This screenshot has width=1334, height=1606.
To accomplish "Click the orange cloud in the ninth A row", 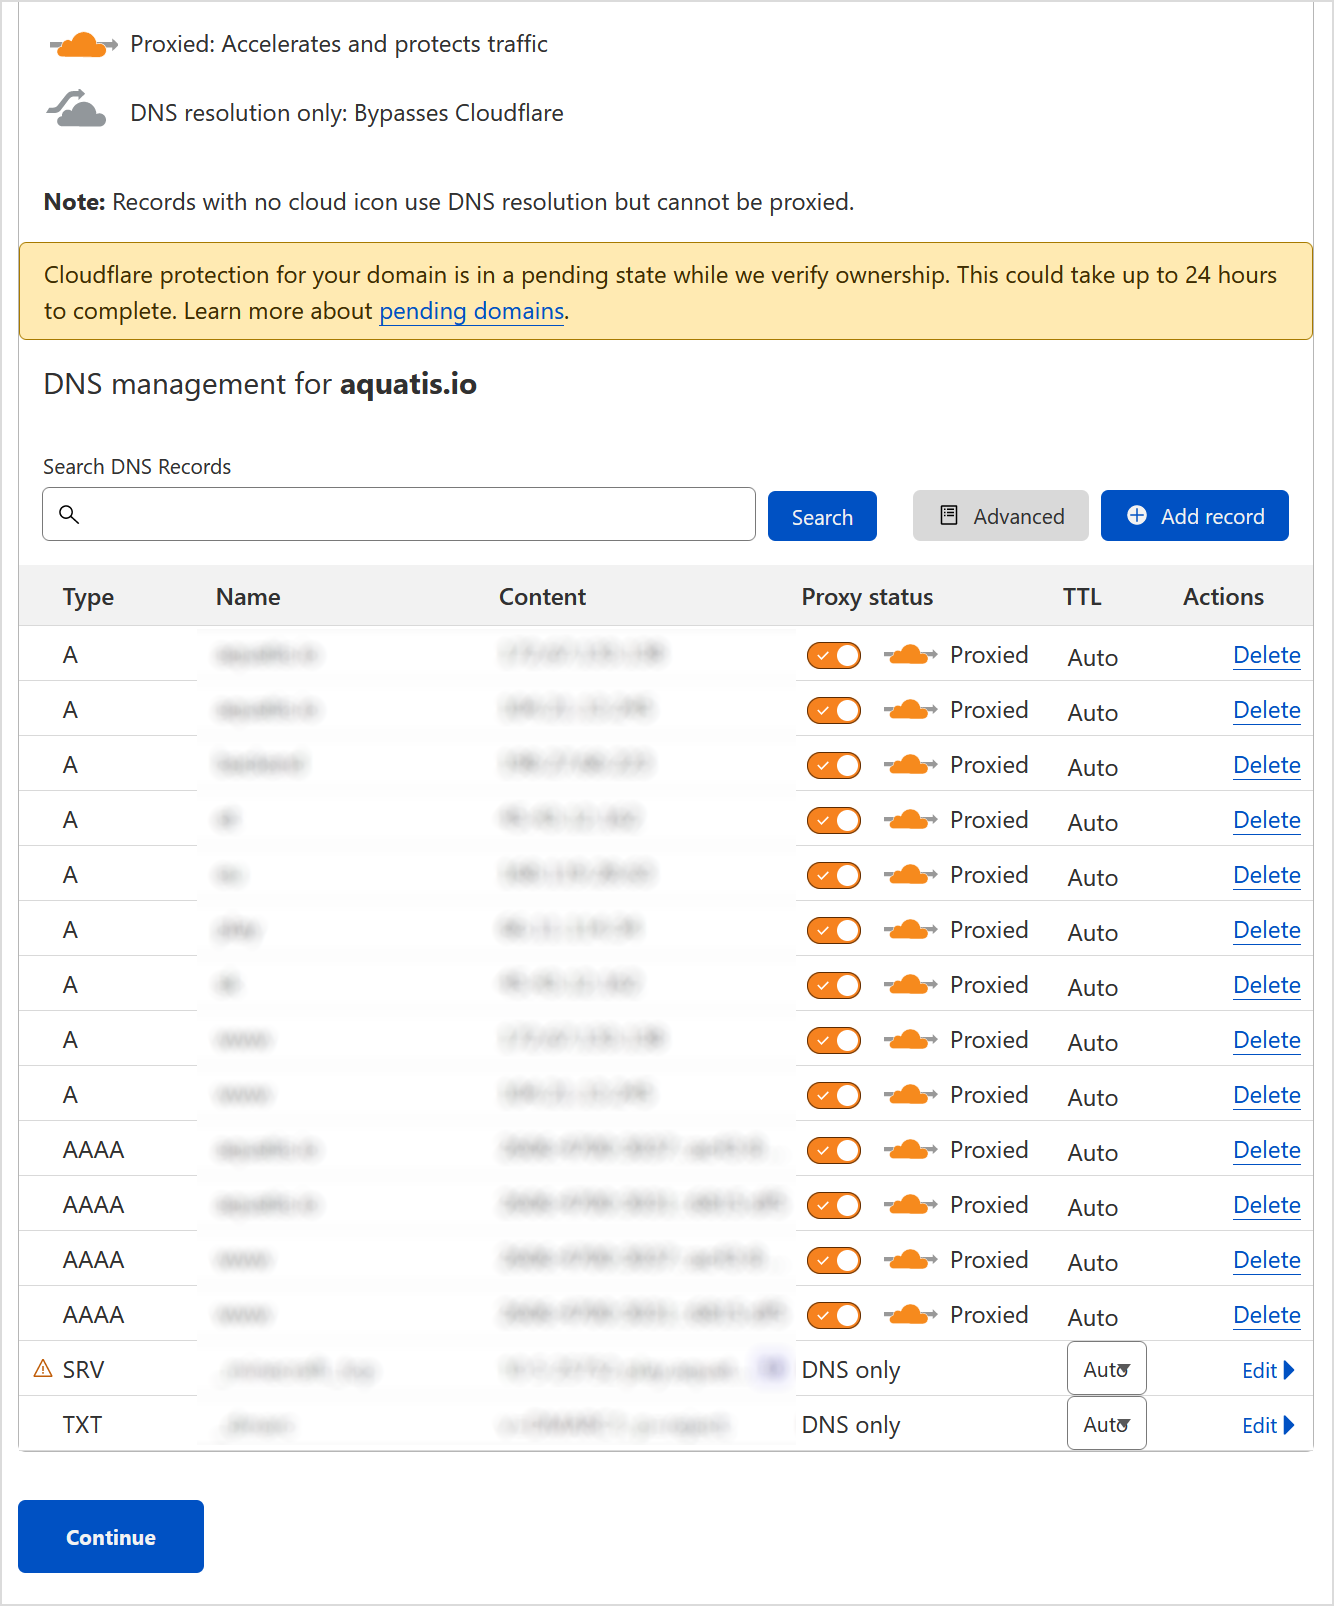I will pyautogui.click(x=911, y=1095).
